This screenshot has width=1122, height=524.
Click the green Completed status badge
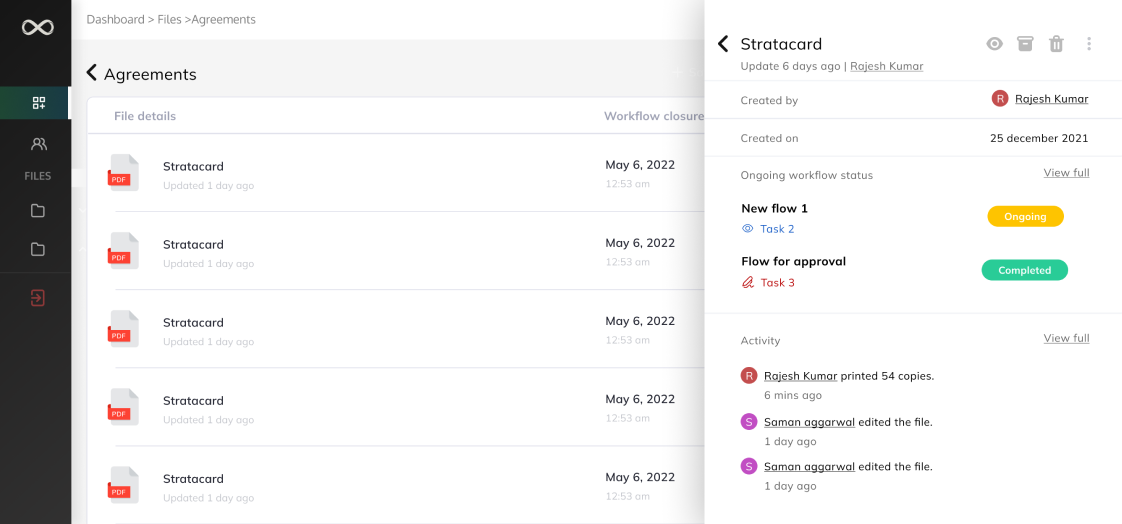click(x=1024, y=270)
